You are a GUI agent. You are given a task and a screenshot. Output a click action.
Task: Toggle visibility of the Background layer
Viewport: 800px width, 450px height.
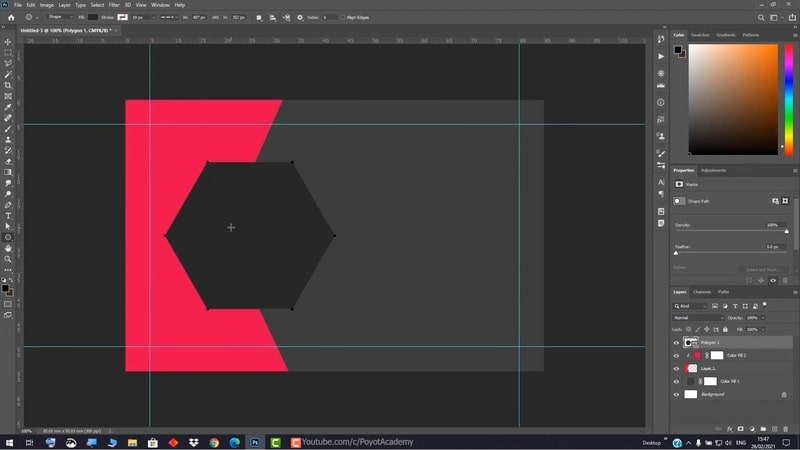click(x=676, y=394)
